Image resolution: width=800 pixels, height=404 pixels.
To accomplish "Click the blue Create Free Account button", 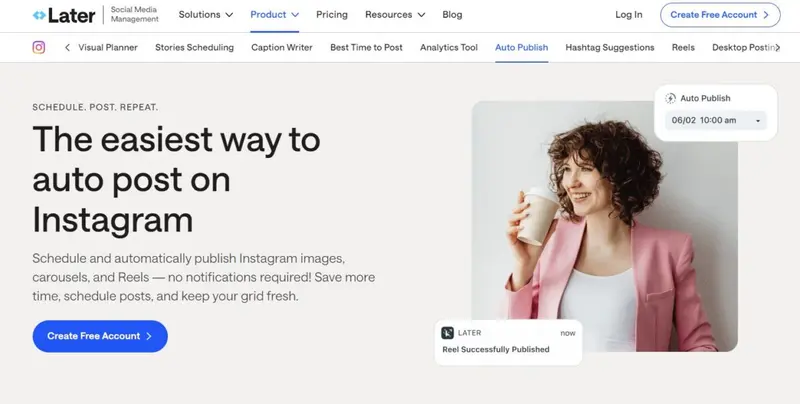I will [x=100, y=336].
